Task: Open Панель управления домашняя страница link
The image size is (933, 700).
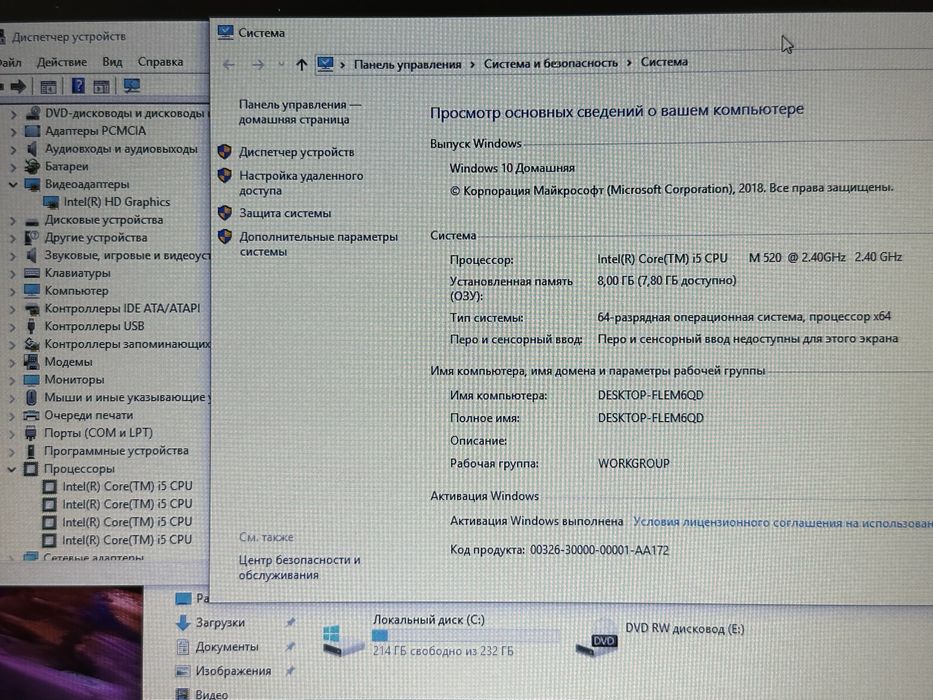Action: [299, 112]
